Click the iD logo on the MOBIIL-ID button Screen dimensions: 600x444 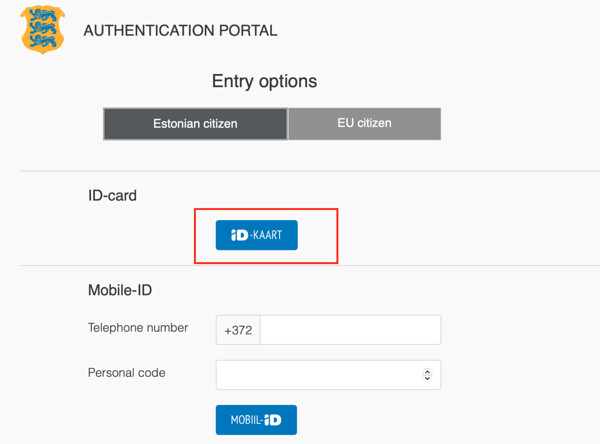pyautogui.click(x=273, y=420)
